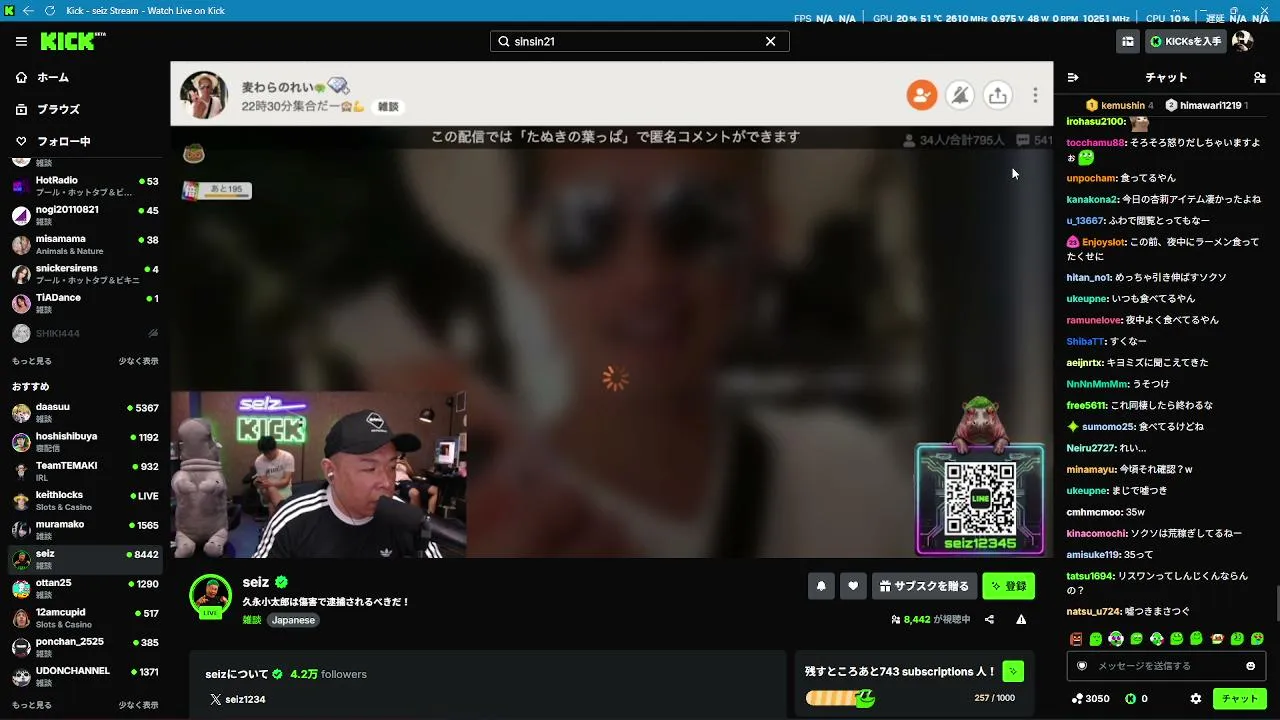Click the share upload icon on banner
Screen dimensions: 1280x720
point(997,95)
